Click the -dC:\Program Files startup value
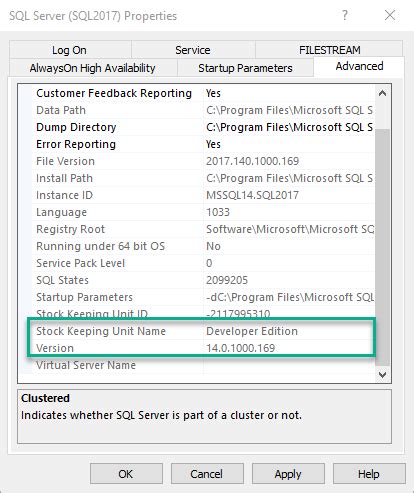The width and height of the screenshot is (414, 493). point(289,297)
